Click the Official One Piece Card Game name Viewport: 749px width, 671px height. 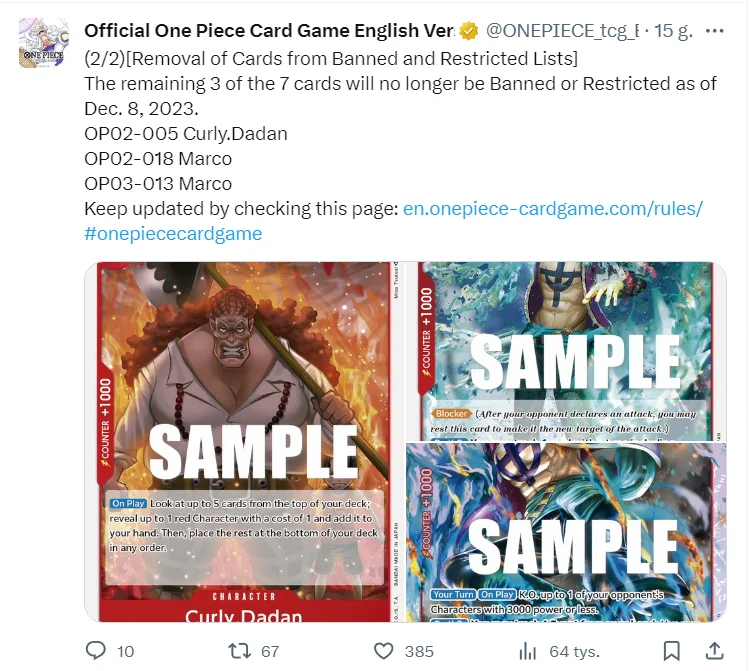(x=269, y=31)
